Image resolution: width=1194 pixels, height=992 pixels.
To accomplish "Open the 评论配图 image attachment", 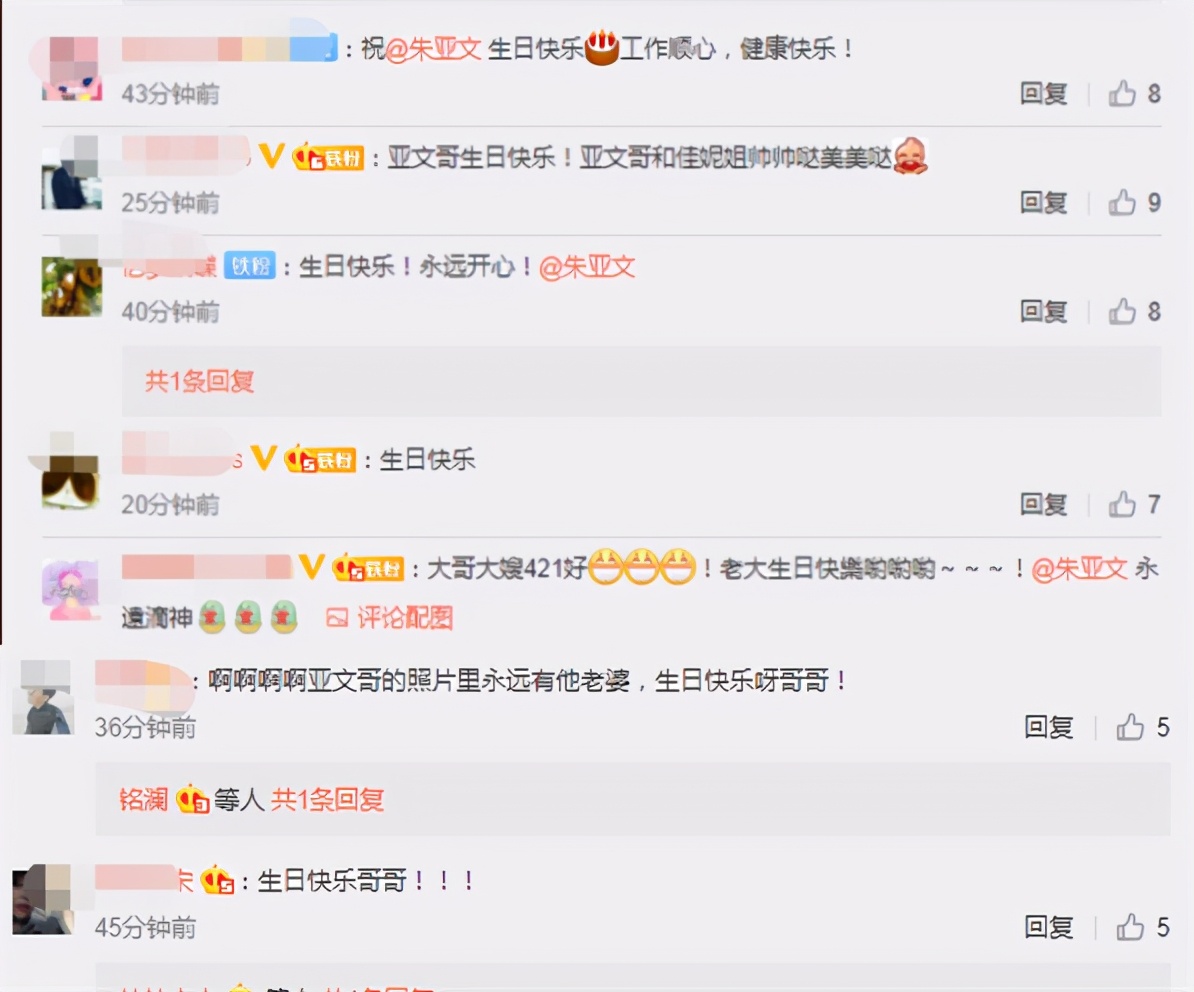I will (390, 617).
